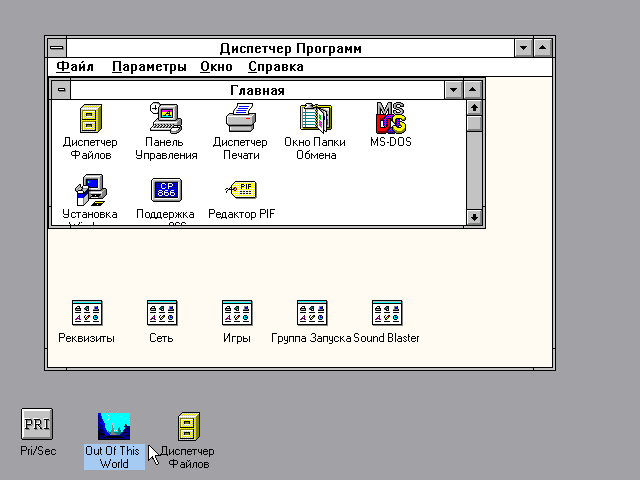The width and height of the screenshot is (640, 480).
Task: Select the Игры program group icon
Action: pyautogui.click(x=237, y=313)
